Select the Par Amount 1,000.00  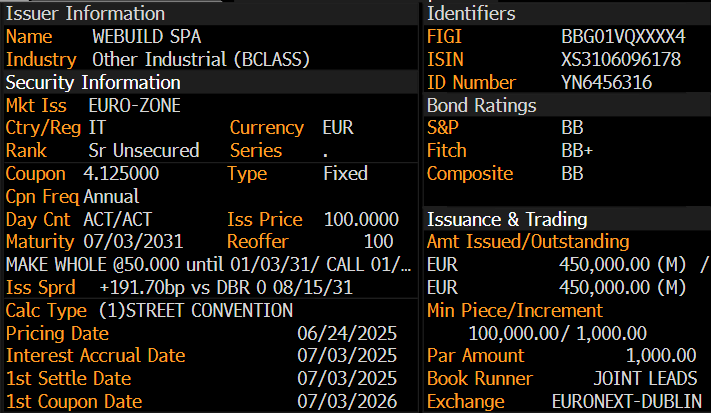click(661, 356)
